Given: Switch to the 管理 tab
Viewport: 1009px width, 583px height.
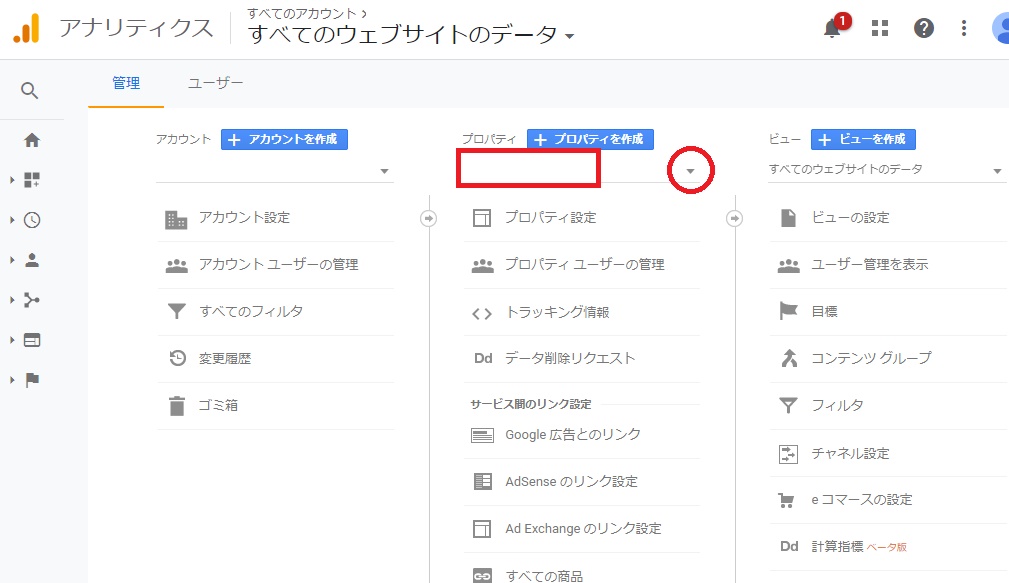Looking at the screenshot, I should 126,84.
